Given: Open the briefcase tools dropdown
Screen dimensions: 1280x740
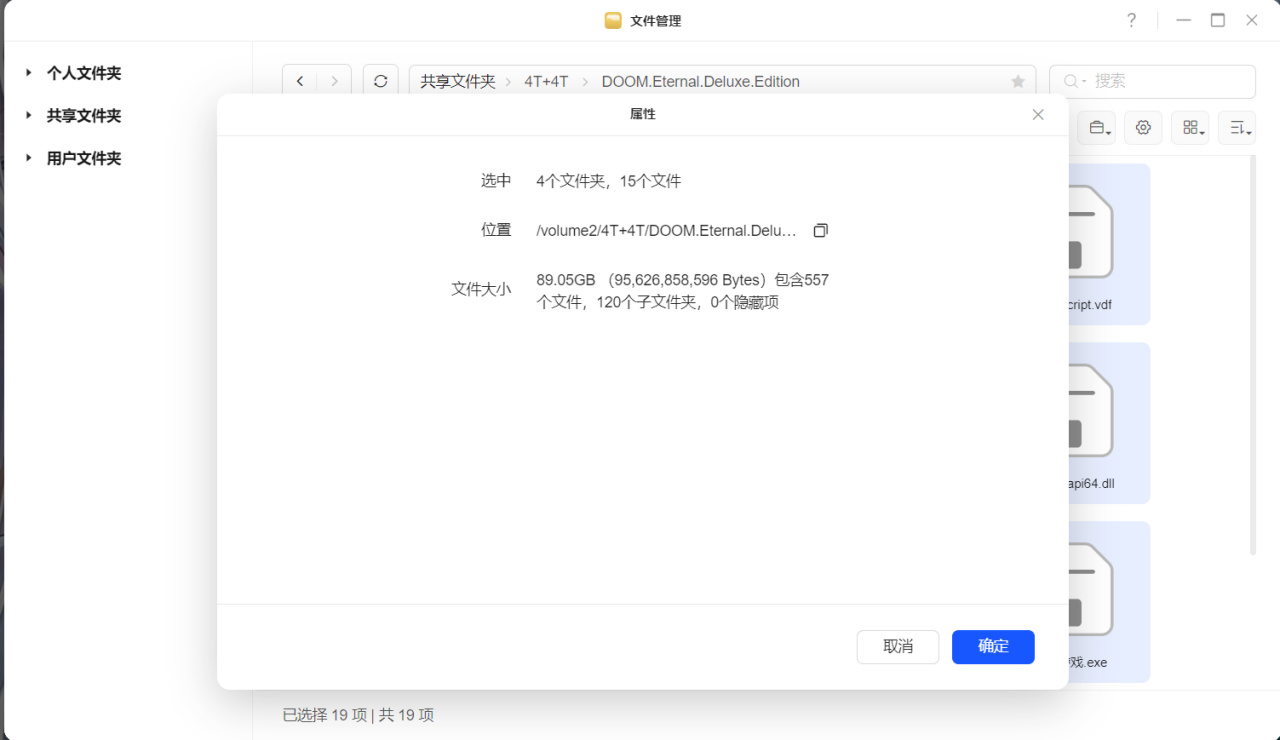Looking at the screenshot, I should (x=1097, y=127).
